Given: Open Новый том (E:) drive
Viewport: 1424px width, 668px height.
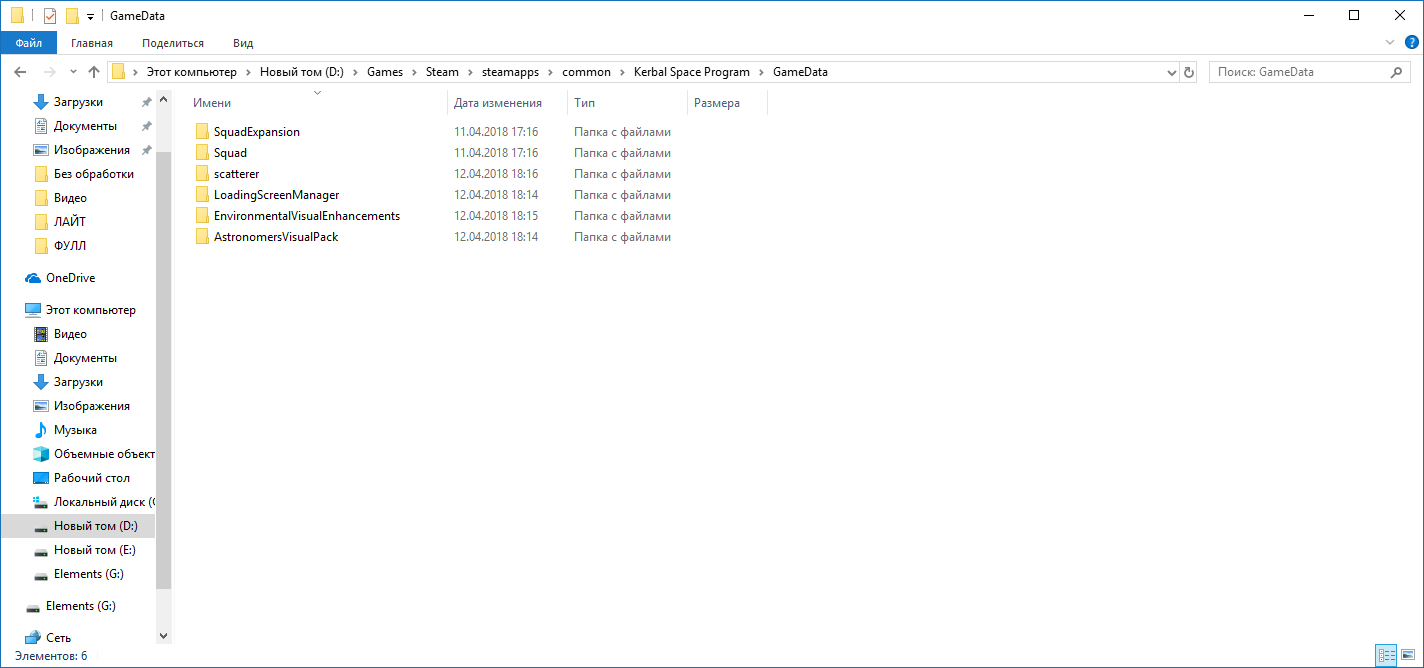Looking at the screenshot, I should [x=95, y=550].
